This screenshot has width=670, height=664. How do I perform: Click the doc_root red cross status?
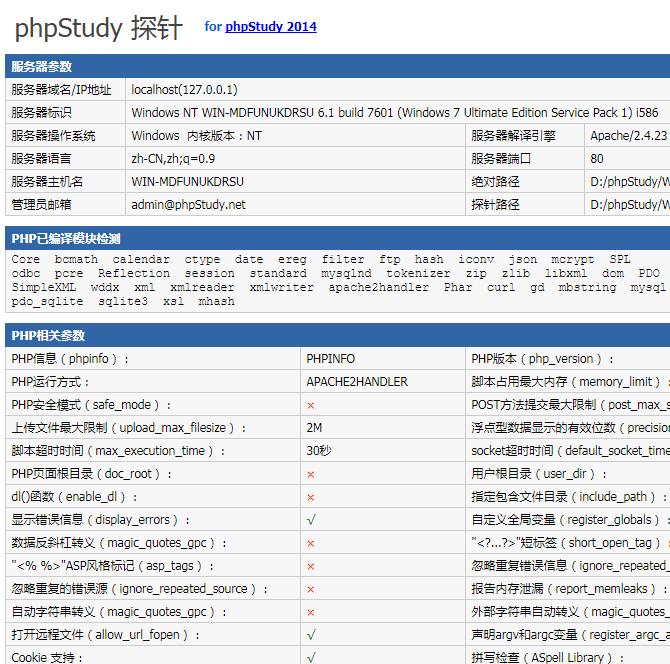click(x=311, y=474)
